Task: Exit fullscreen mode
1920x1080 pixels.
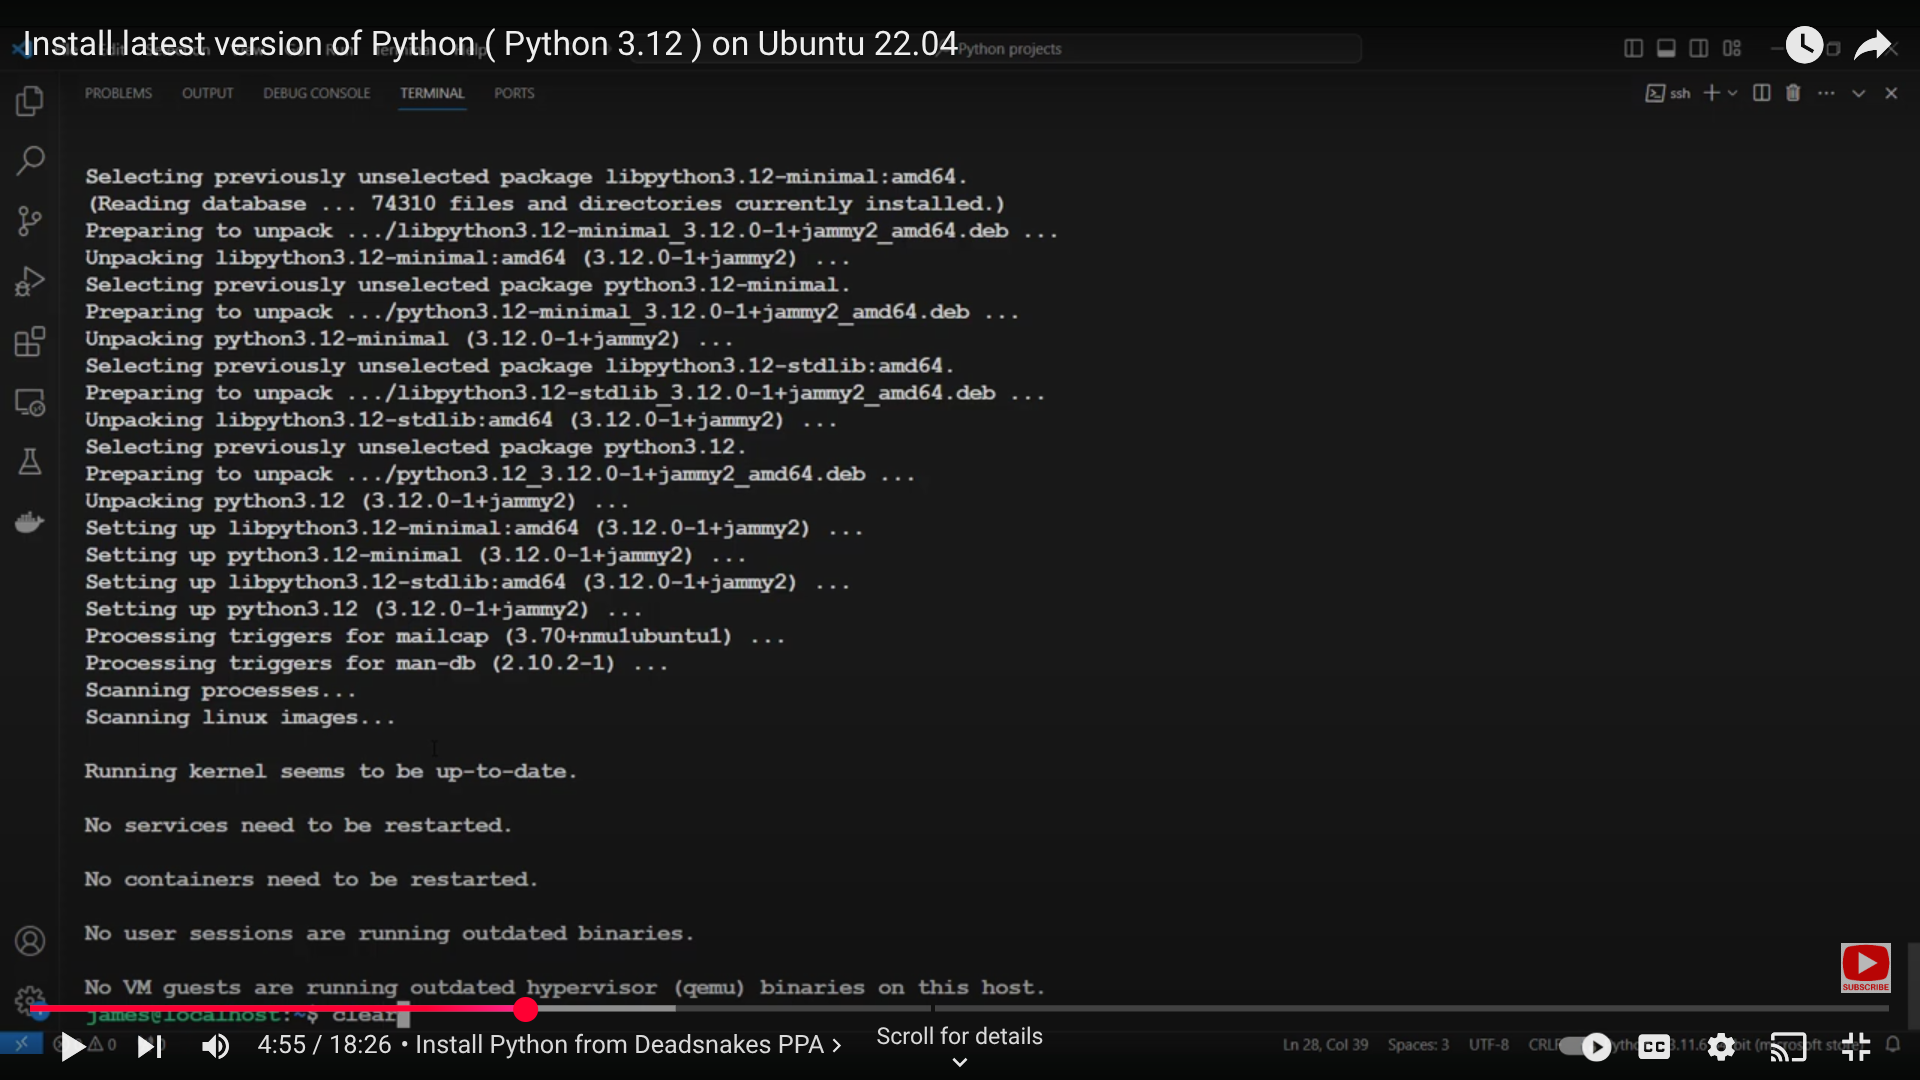Action: [1856, 1047]
